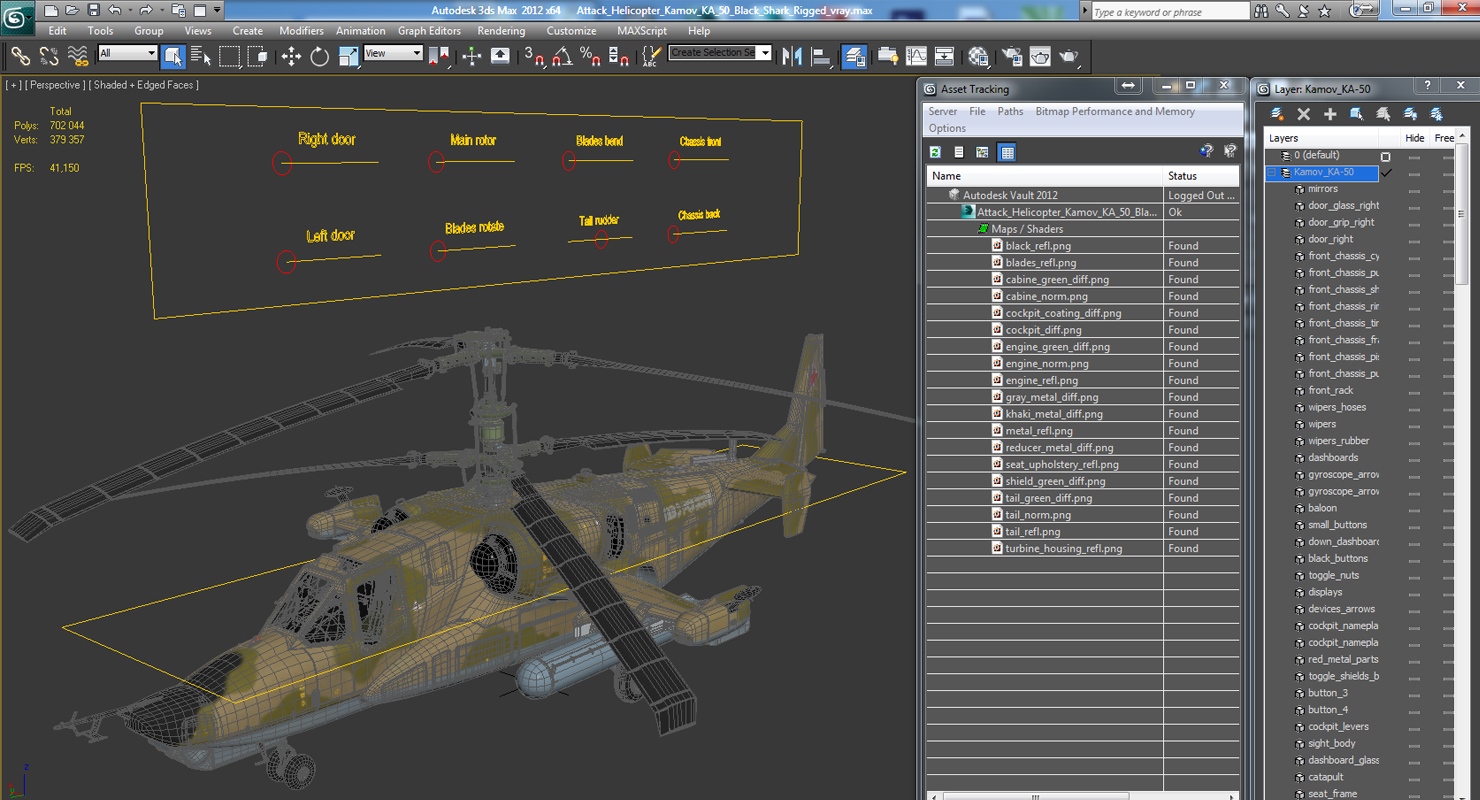Toggle Select and Manipulate mode
This screenshot has height=800, width=1480.
[472, 57]
